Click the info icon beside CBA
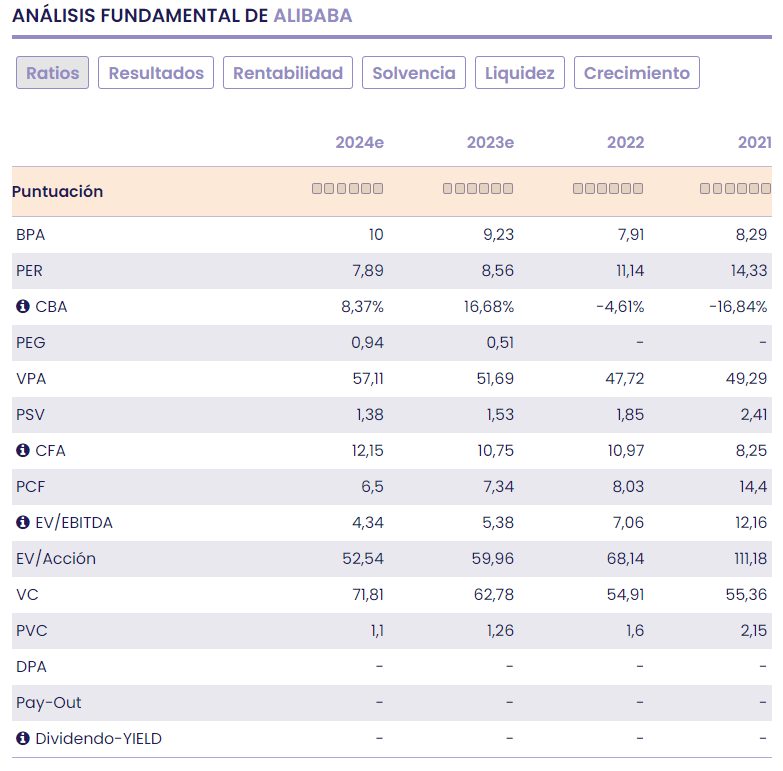This screenshot has width=783, height=771. click(x=23, y=307)
